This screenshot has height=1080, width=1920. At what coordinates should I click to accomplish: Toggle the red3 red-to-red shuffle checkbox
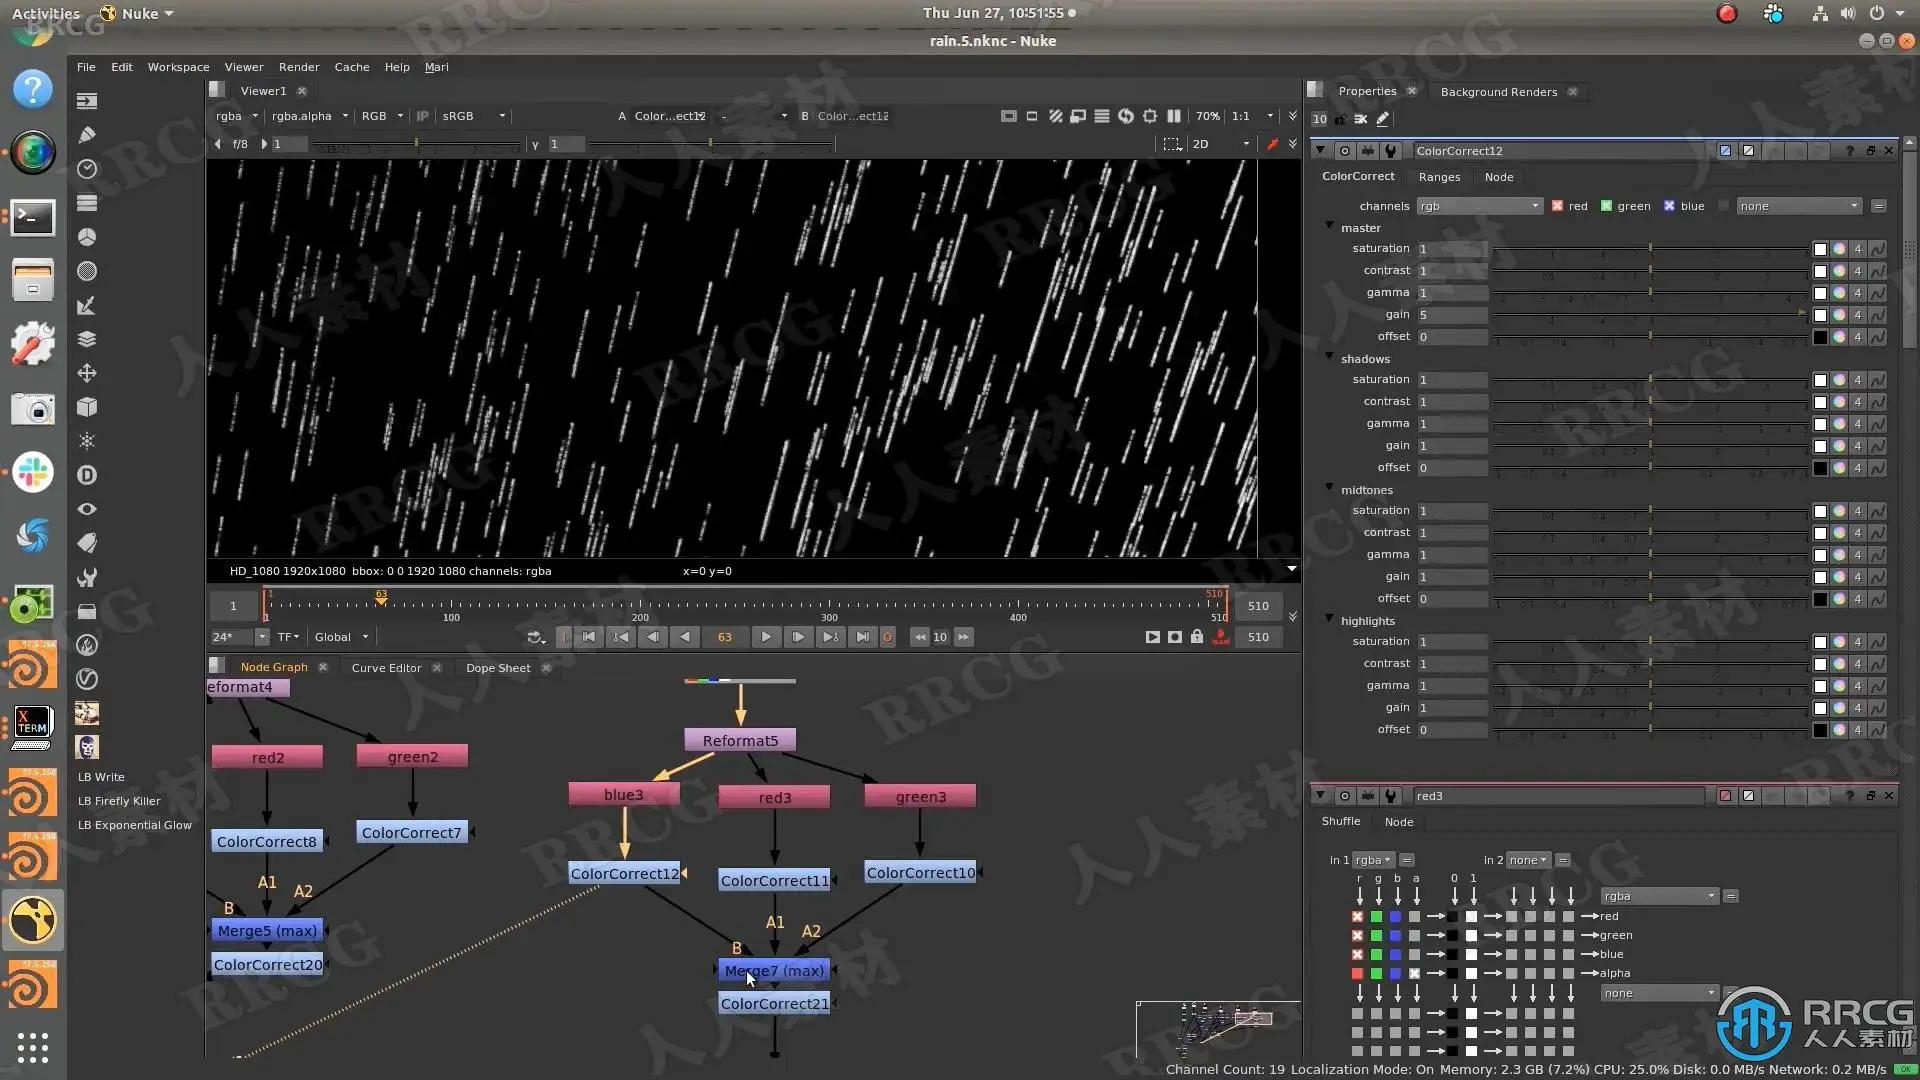[1357, 917]
